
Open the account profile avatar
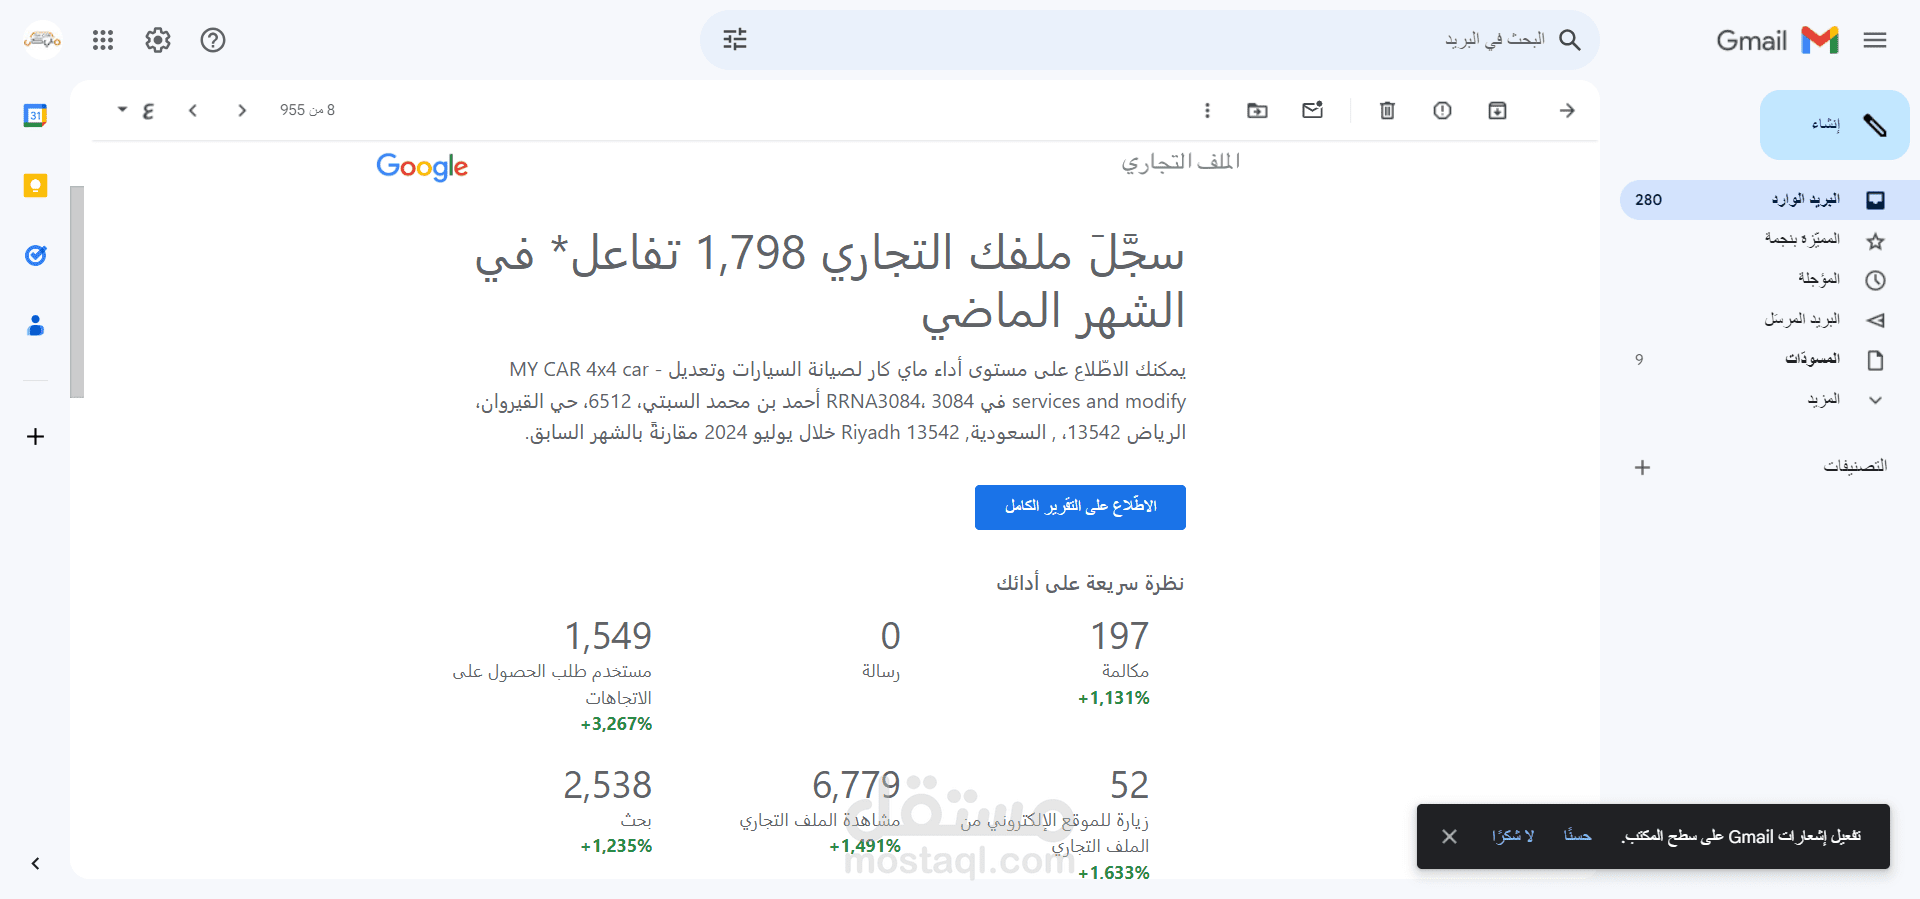coord(43,40)
